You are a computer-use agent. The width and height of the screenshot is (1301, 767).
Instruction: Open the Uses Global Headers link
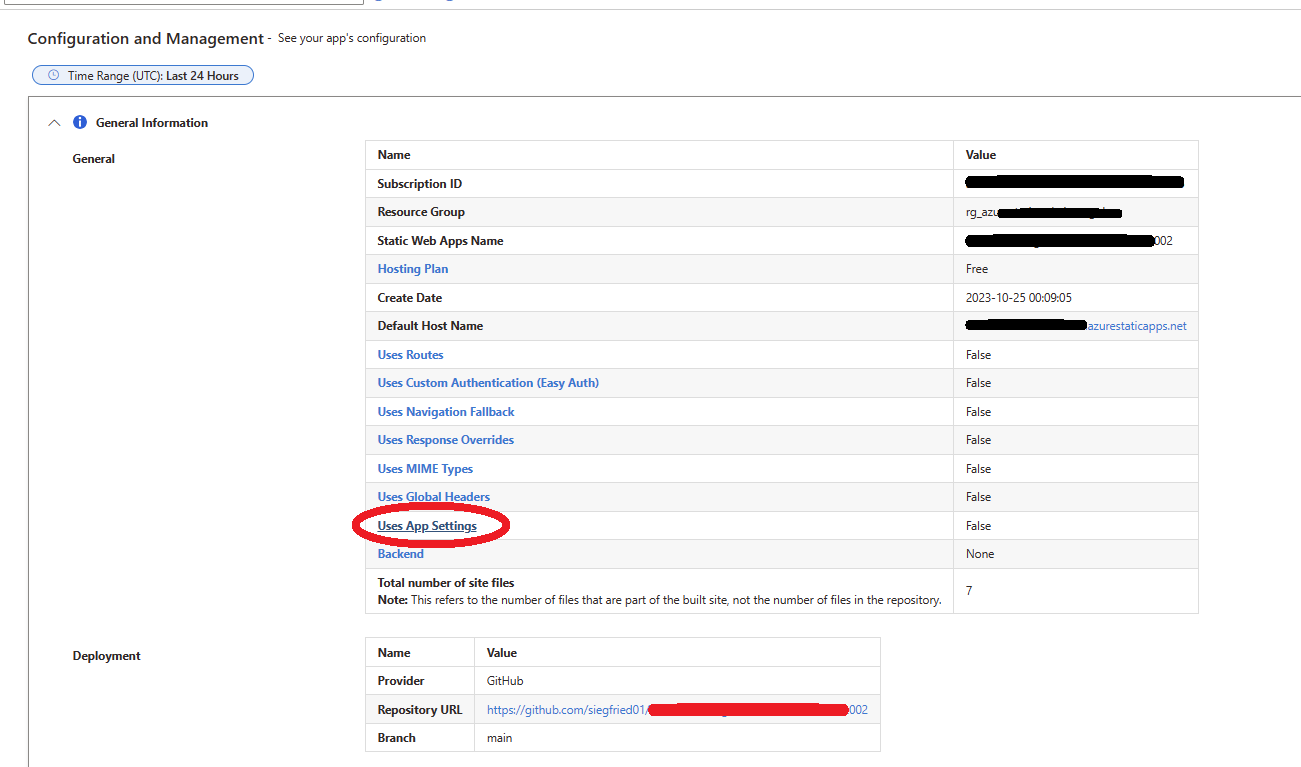point(433,497)
